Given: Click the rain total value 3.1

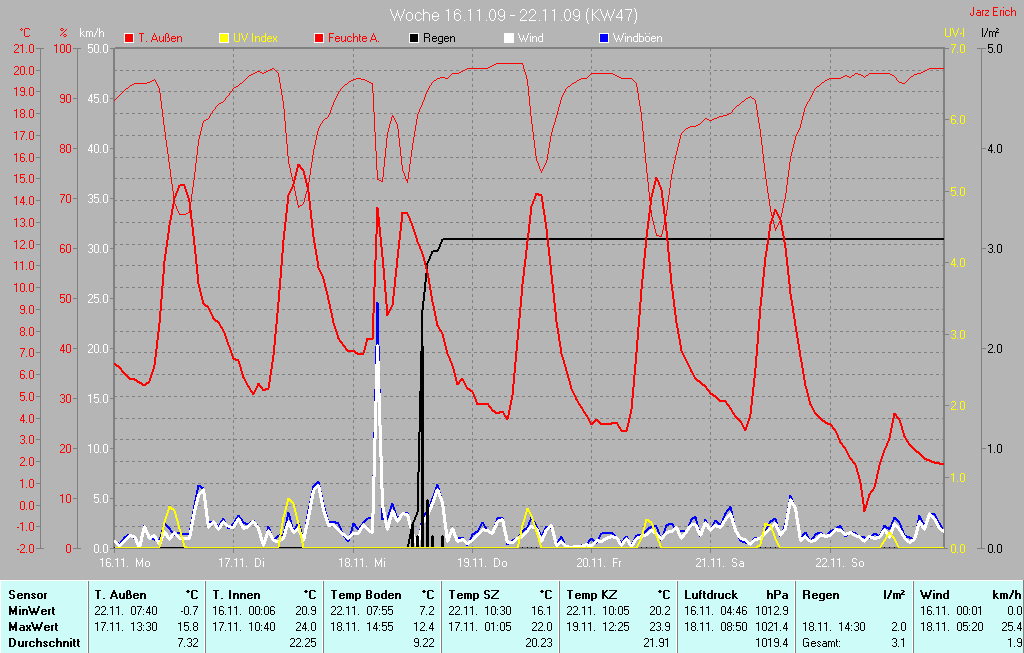Looking at the screenshot, I should click(899, 643).
